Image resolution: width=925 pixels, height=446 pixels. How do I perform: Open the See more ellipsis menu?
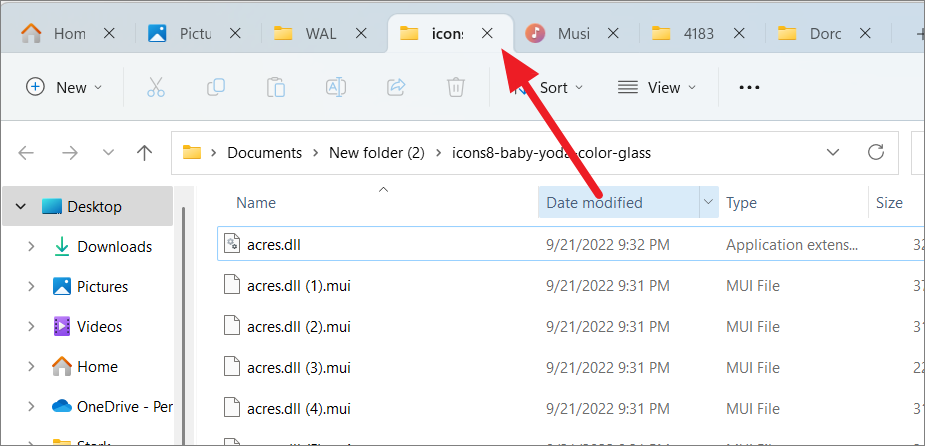(x=749, y=87)
